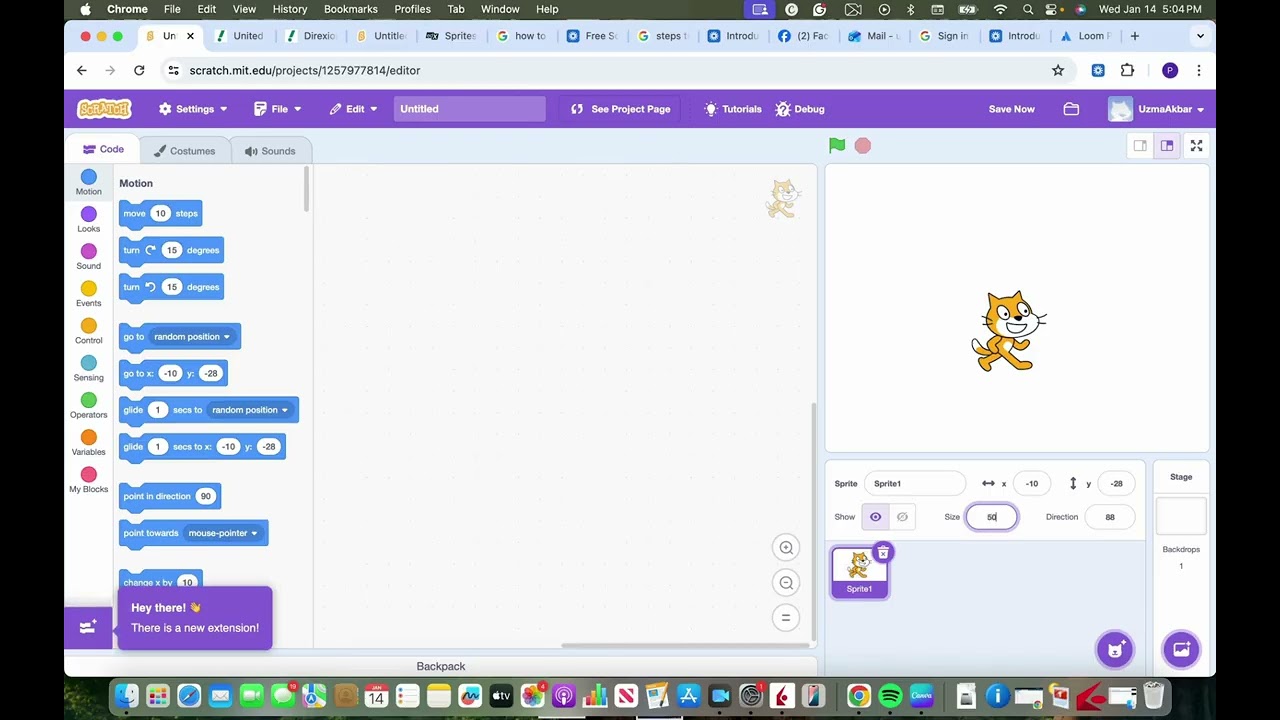Switch to the Code tab
The width and height of the screenshot is (1280, 720).
(x=104, y=150)
